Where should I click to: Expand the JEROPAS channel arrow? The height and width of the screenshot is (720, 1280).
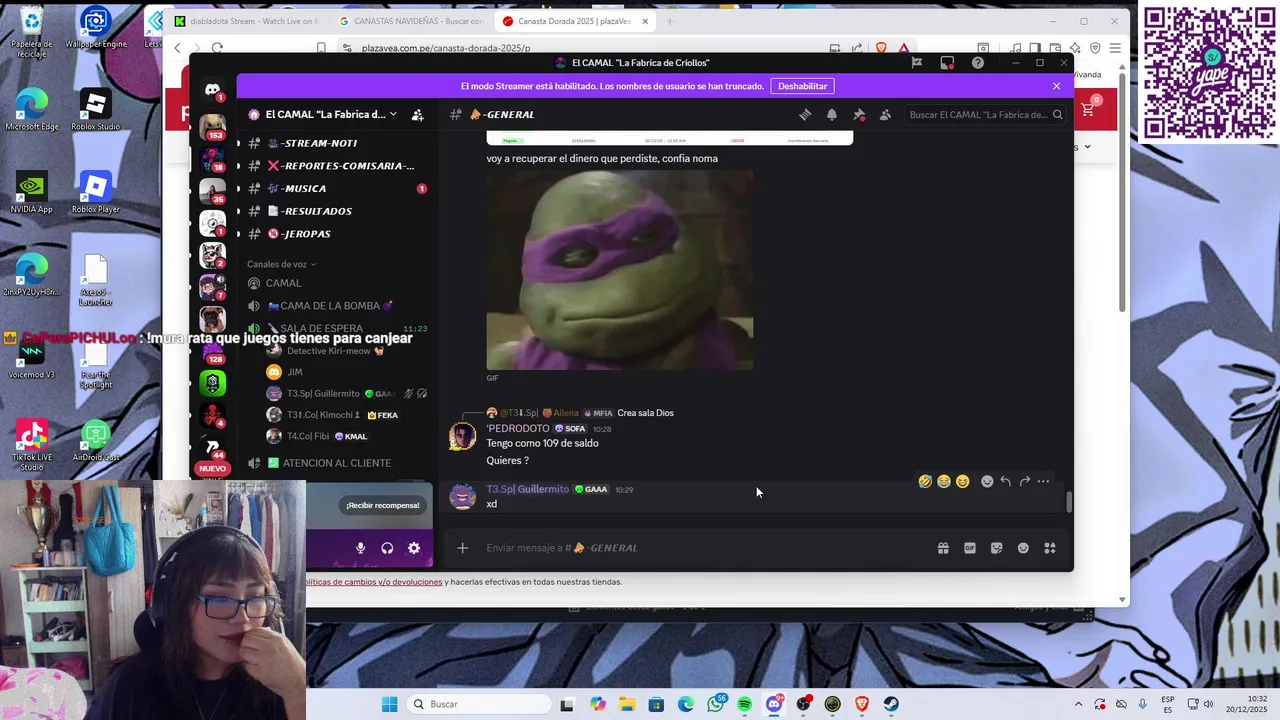pos(238,234)
